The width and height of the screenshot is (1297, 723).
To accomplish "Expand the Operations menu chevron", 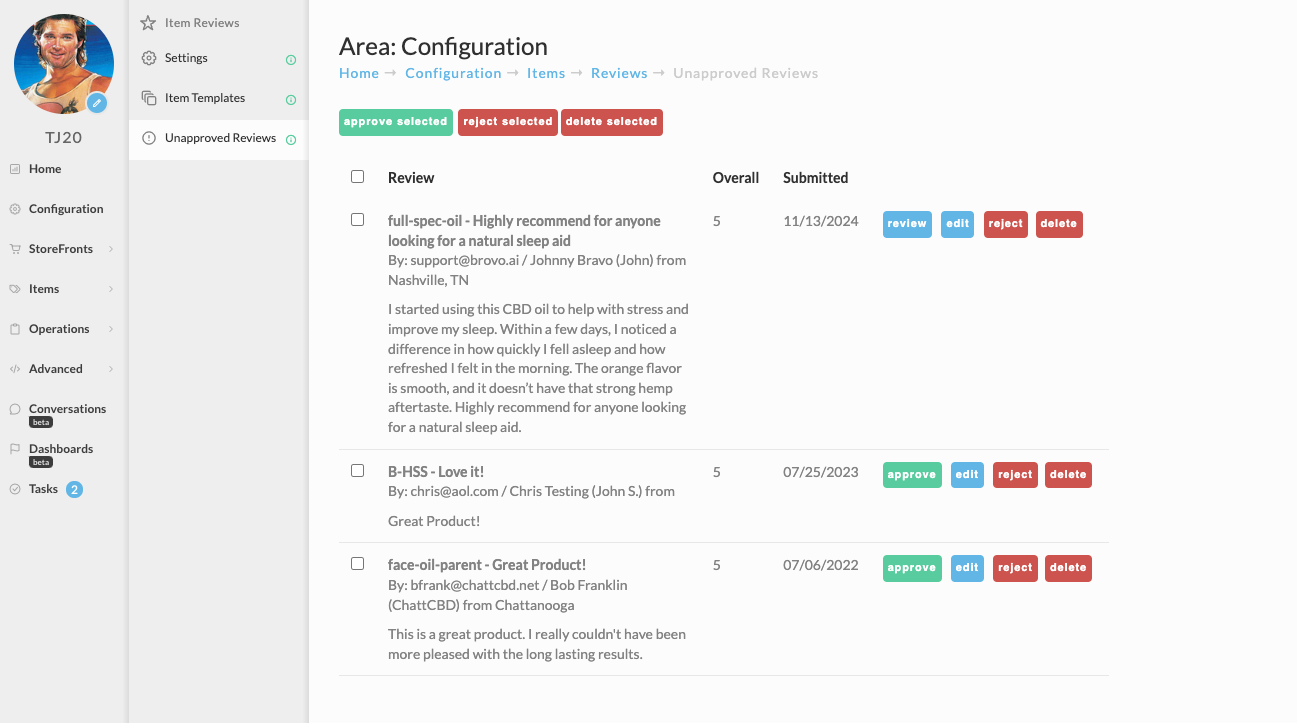I will [x=111, y=329].
